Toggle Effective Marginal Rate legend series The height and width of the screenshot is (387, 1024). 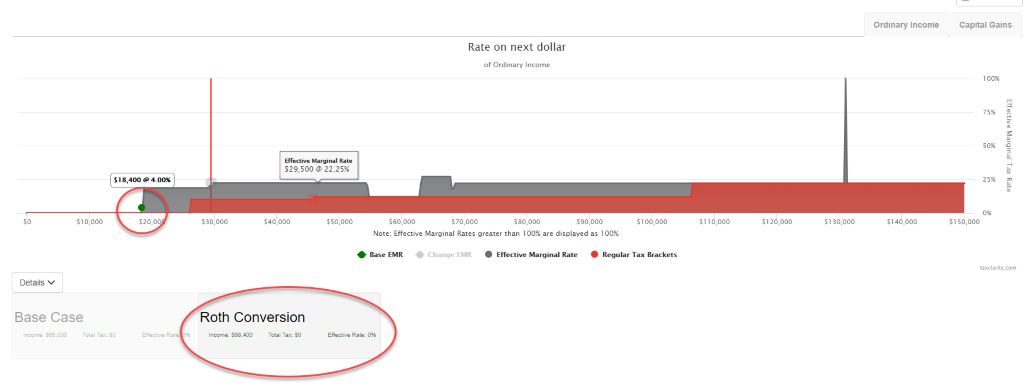[x=530, y=255]
